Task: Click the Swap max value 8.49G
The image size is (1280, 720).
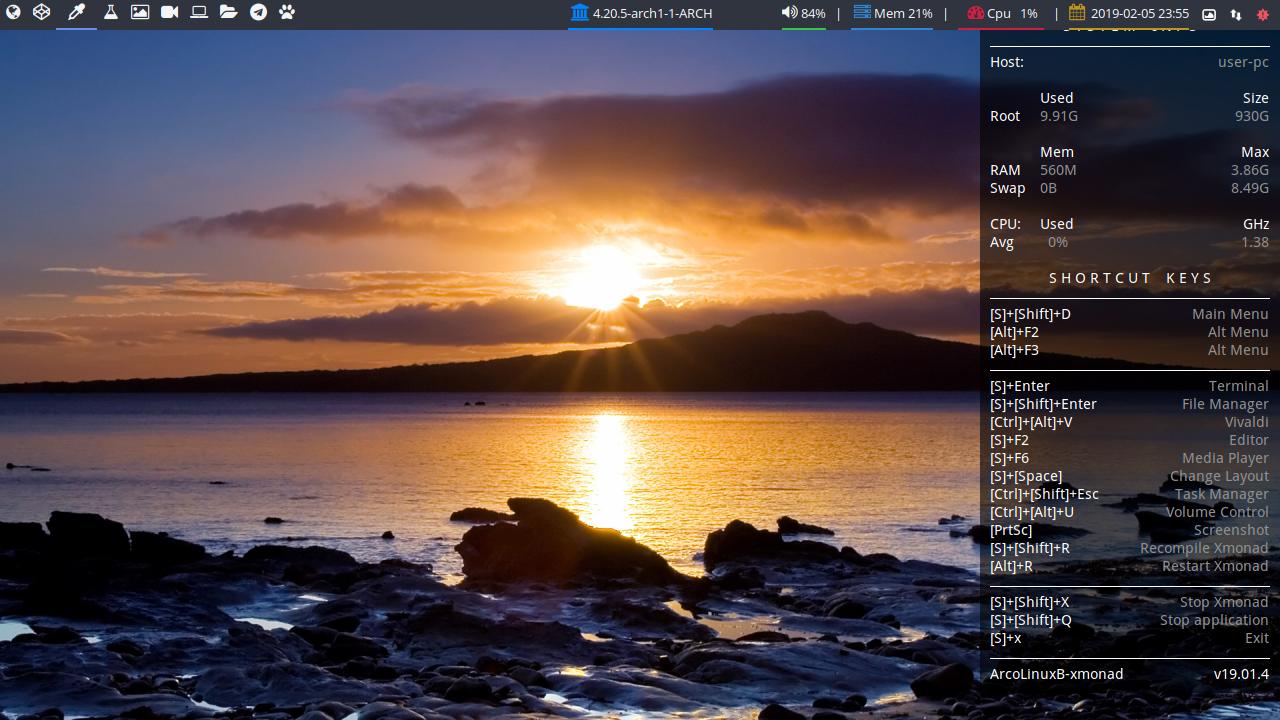Action: pos(1250,188)
